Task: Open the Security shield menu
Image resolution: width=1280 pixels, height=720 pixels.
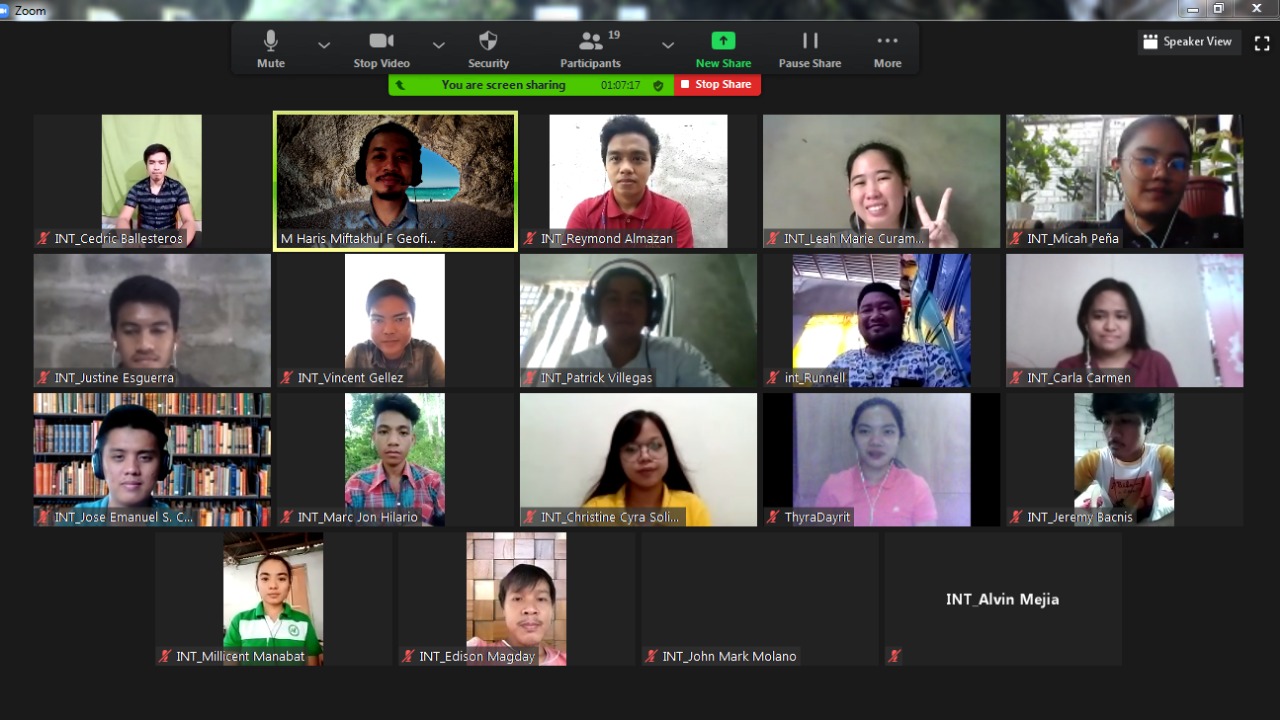Action: click(x=488, y=48)
